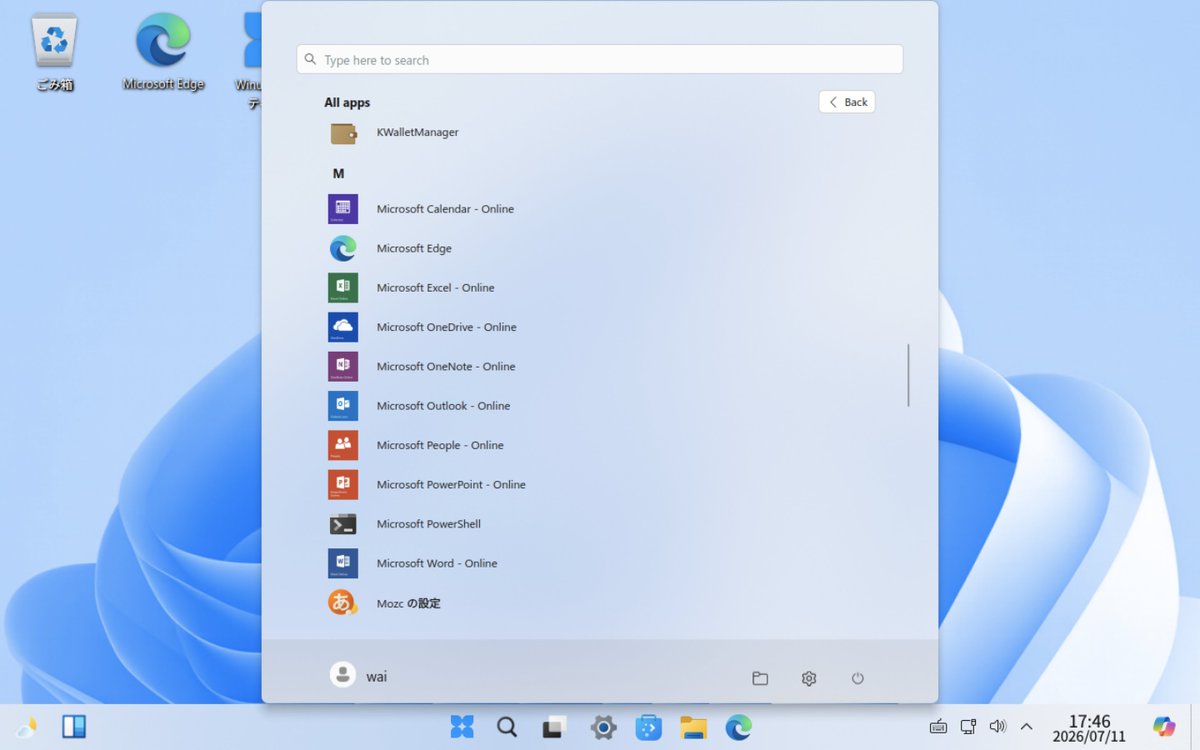Open the blue panel icon beside weather widget
The image size is (1200, 750).
[x=74, y=727]
